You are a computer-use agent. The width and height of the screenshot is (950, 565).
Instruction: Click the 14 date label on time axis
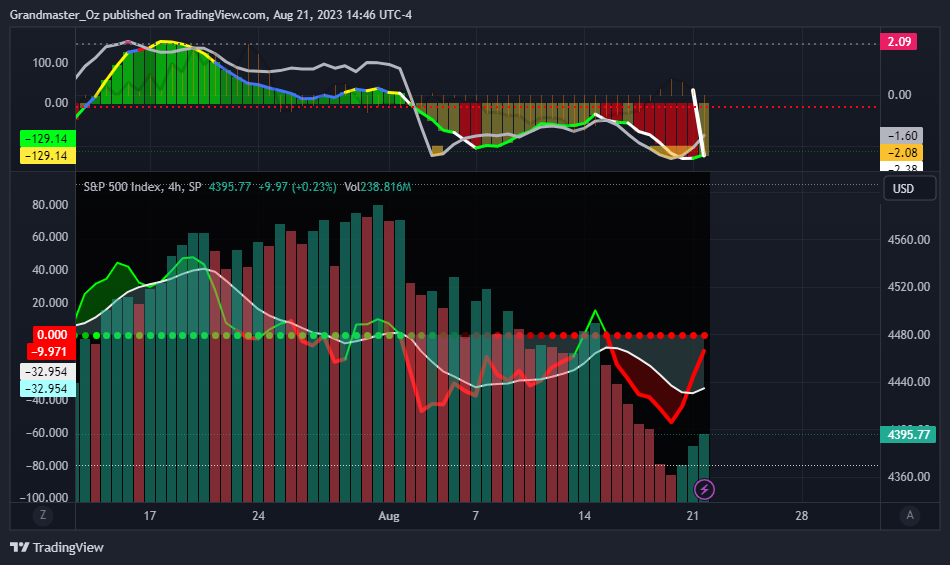click(584, 516)
